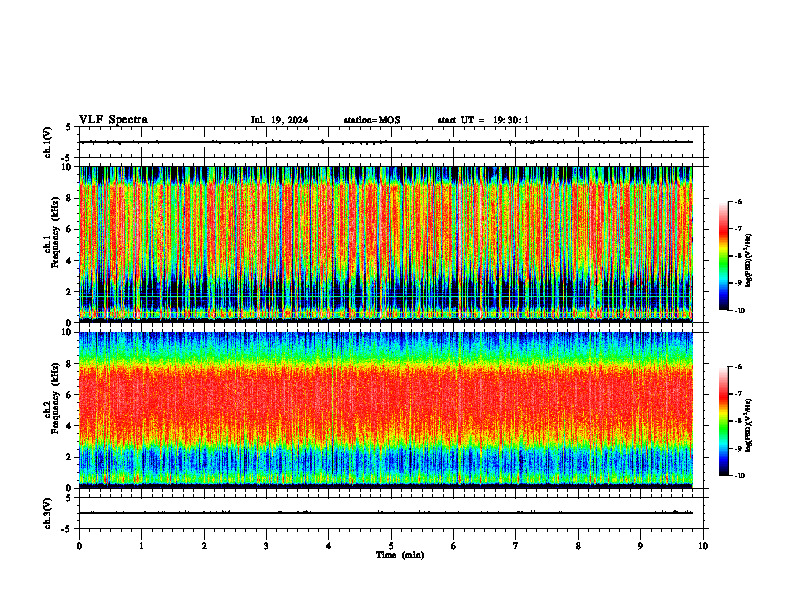792x612 pixels.
Task: Click the ch.1 spectrogram color scale bar
Action: click(723, 256)
